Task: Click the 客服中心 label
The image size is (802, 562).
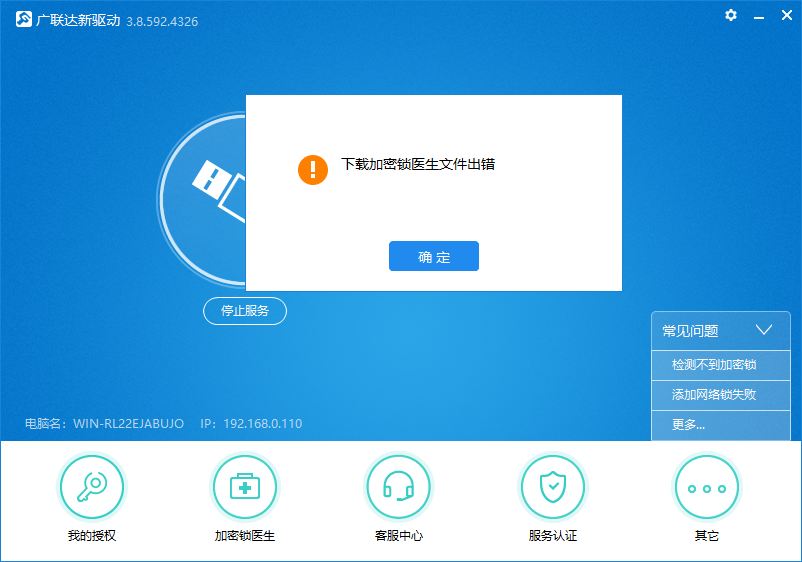Action: (399, 535)
